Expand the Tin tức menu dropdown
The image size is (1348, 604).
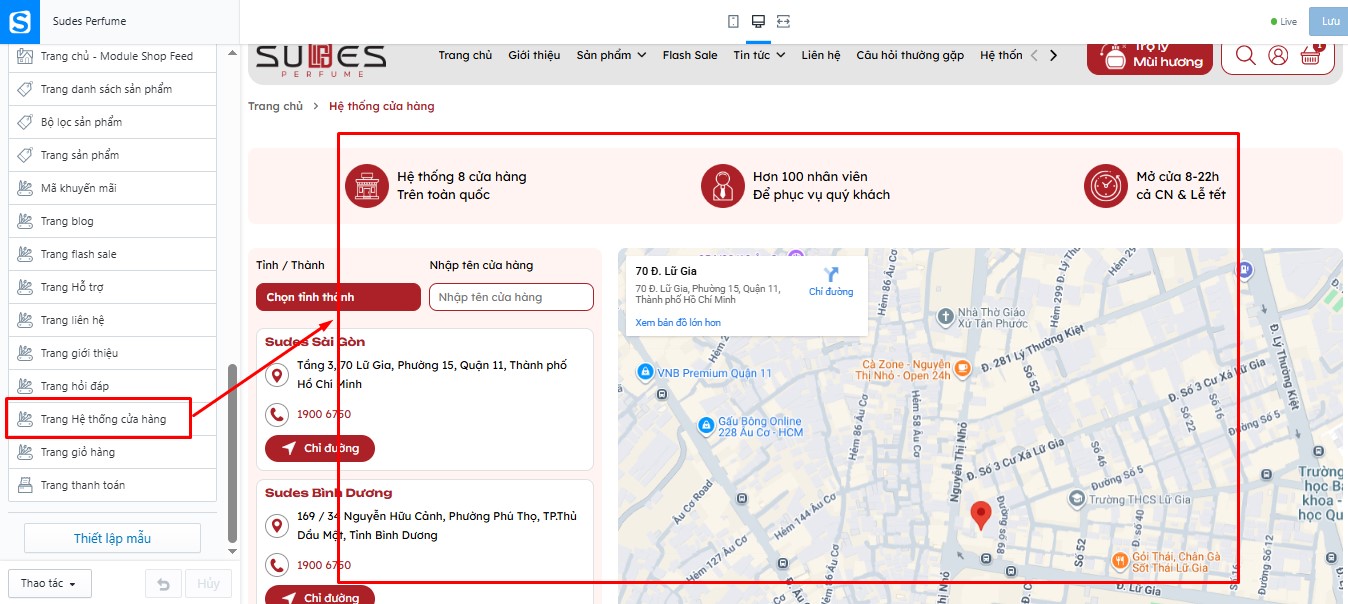pyautogui.click(x=759, y=55)
